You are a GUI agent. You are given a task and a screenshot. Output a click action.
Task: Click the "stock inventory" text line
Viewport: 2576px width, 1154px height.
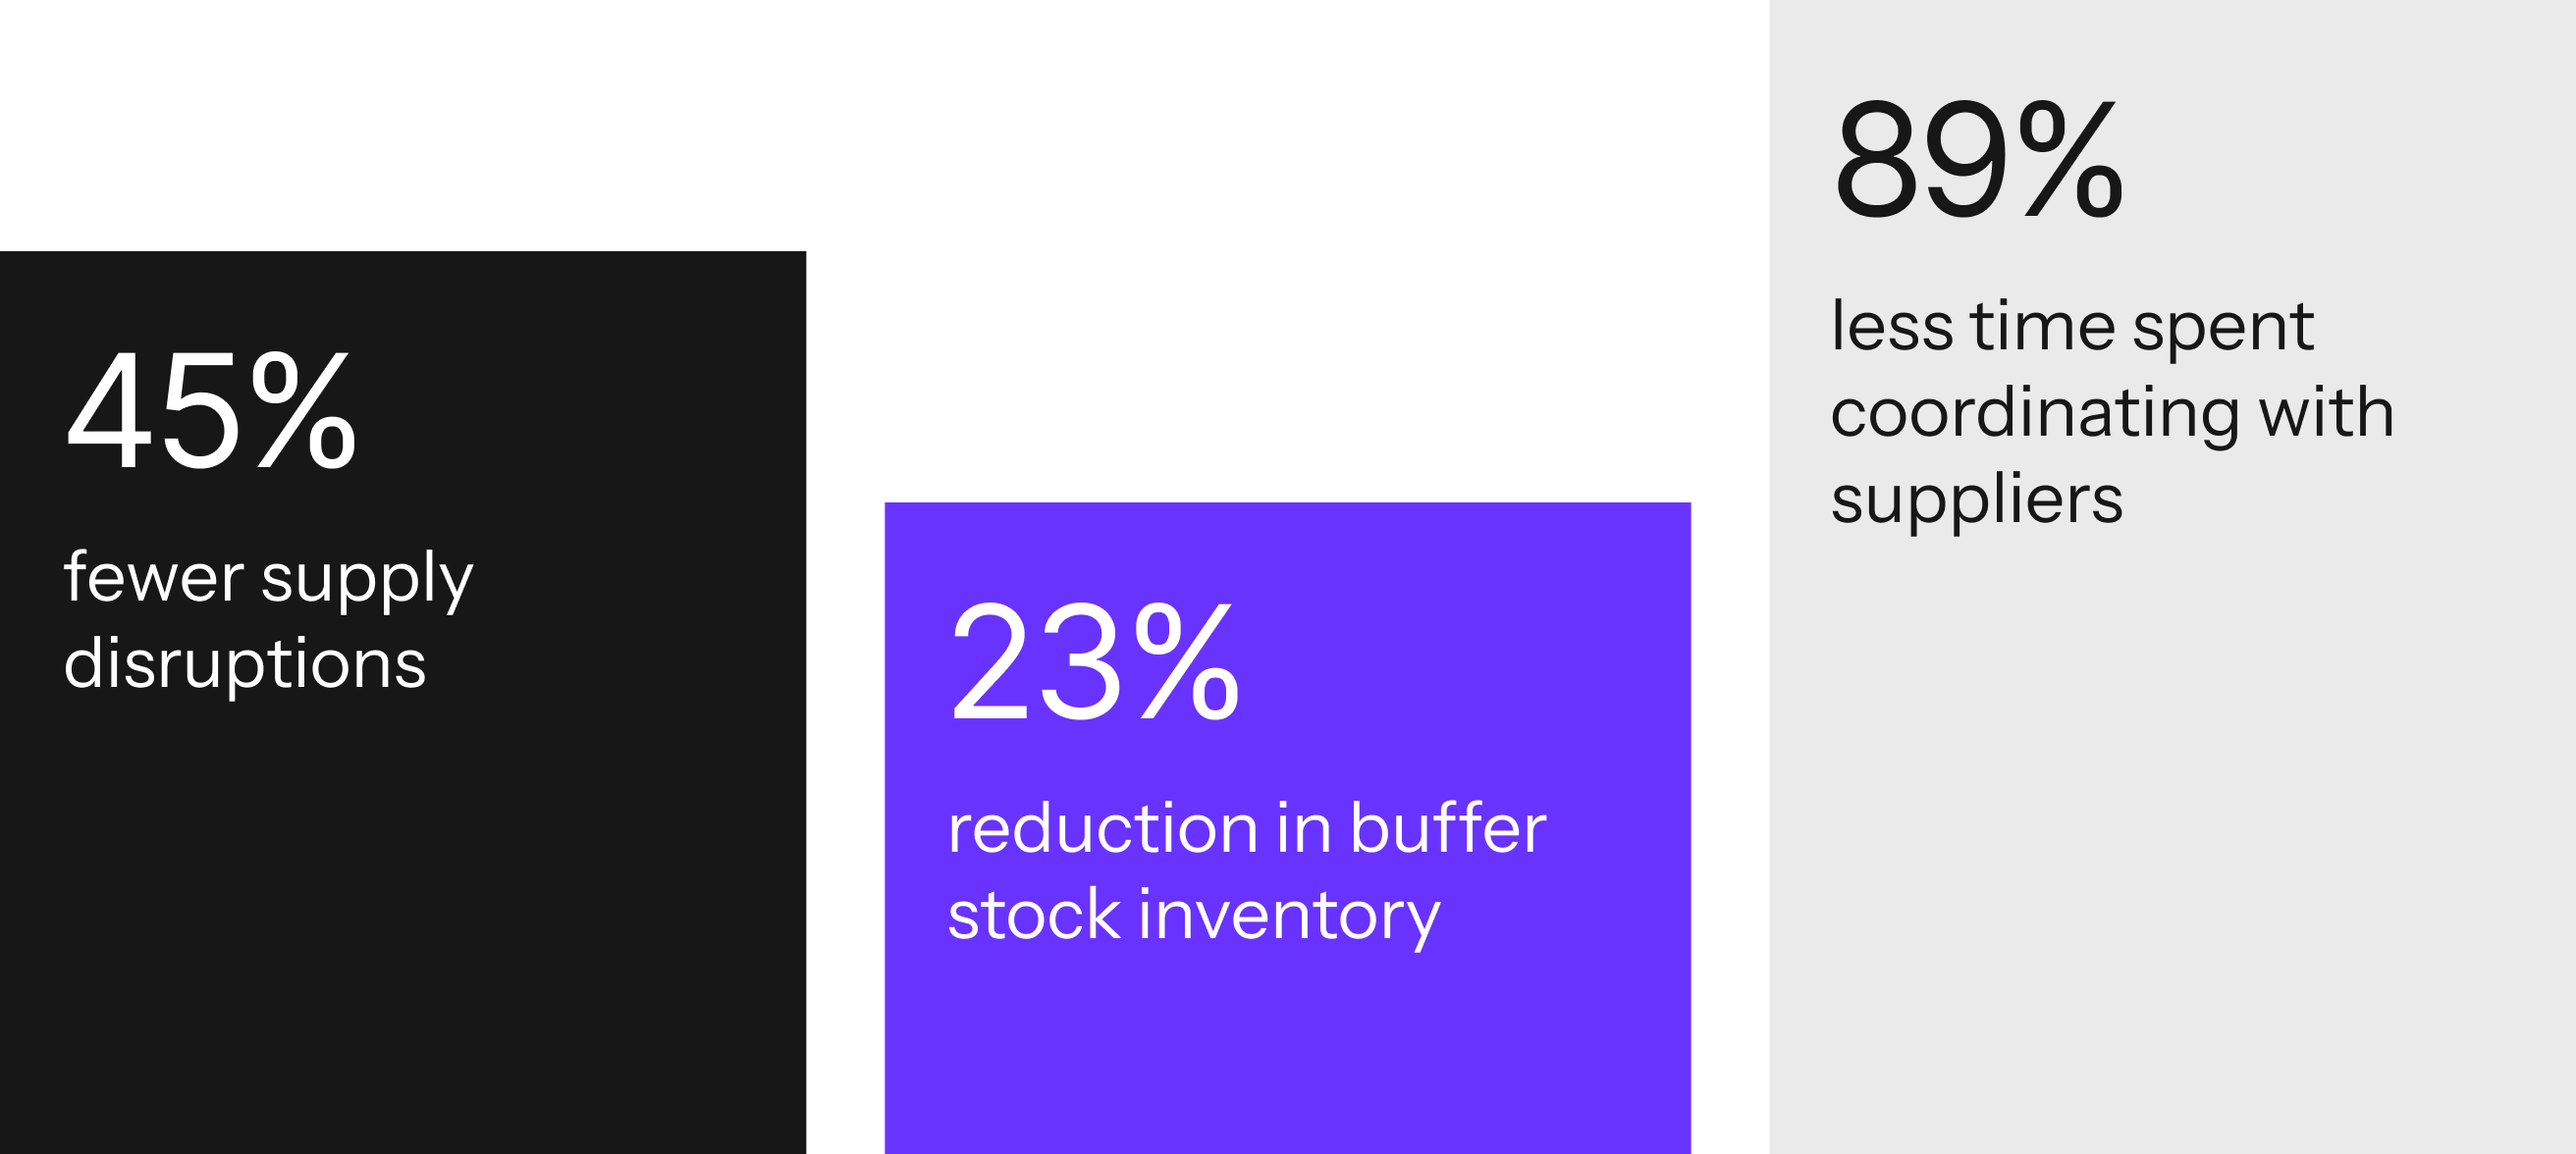(x=1194, y=916)
